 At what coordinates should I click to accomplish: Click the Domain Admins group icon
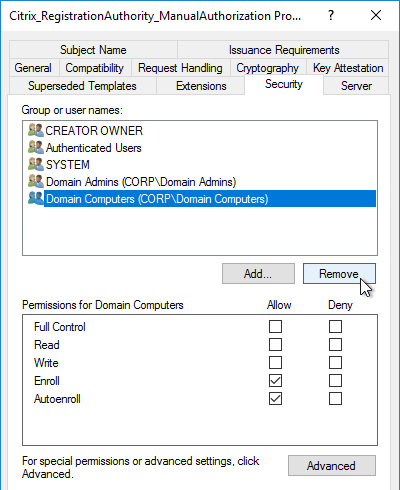36,181
